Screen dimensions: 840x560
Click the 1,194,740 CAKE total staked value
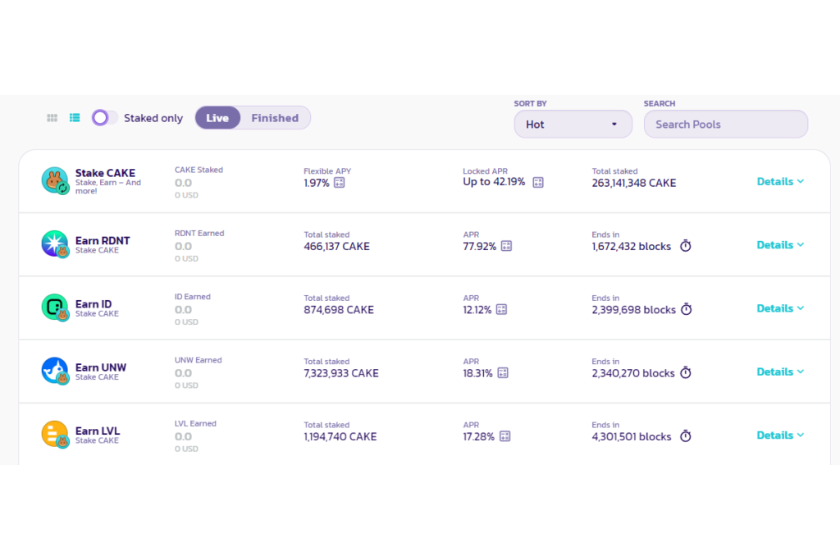click(340, 437)
